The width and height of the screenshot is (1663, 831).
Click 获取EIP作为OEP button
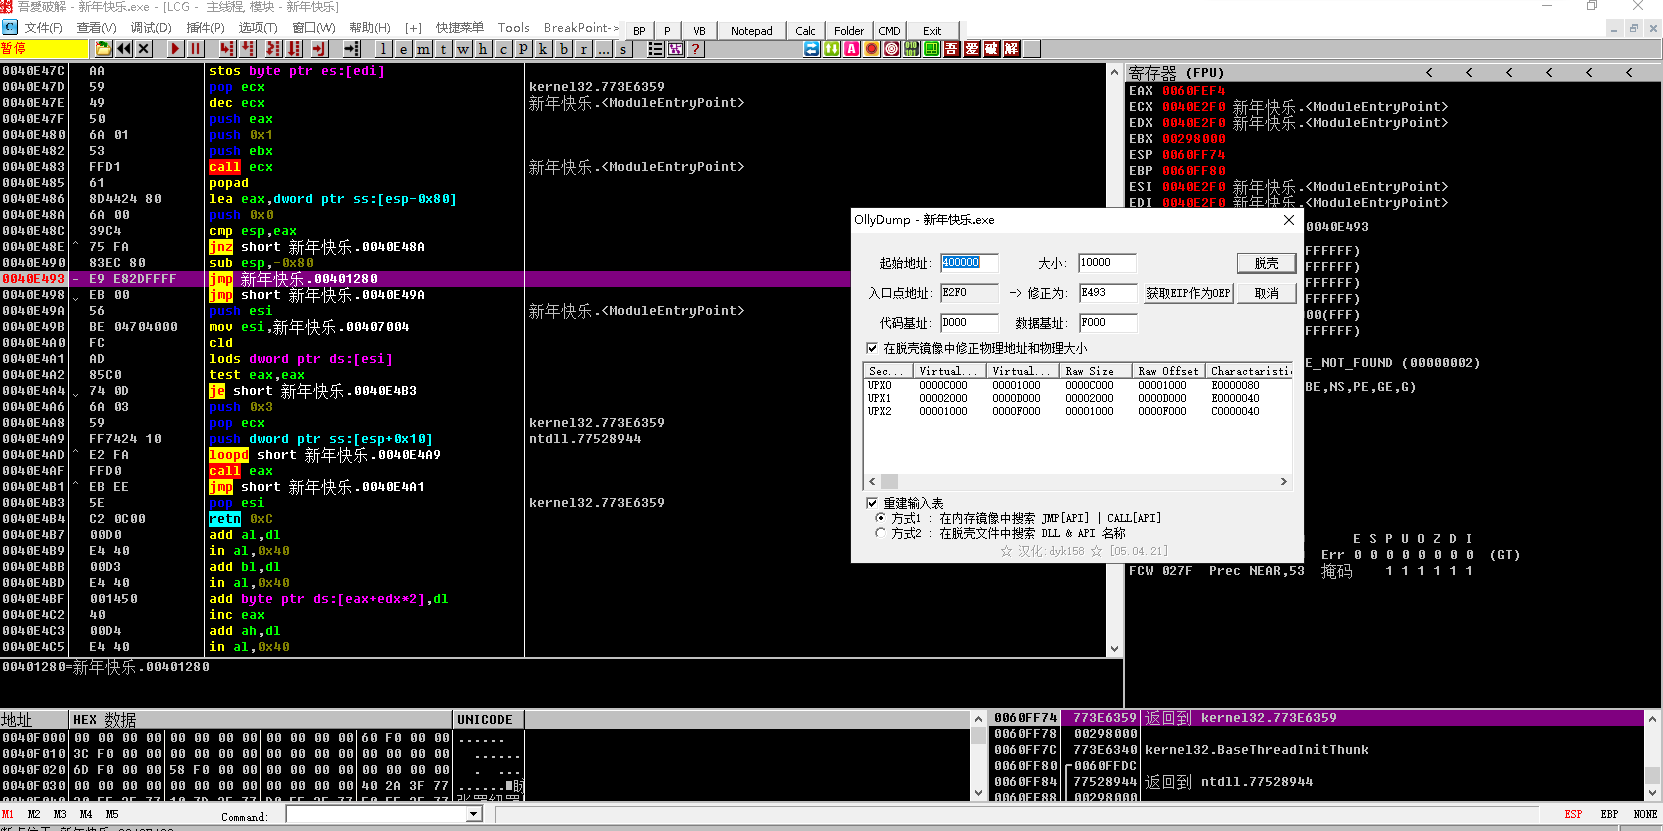tap(1188, 293)
